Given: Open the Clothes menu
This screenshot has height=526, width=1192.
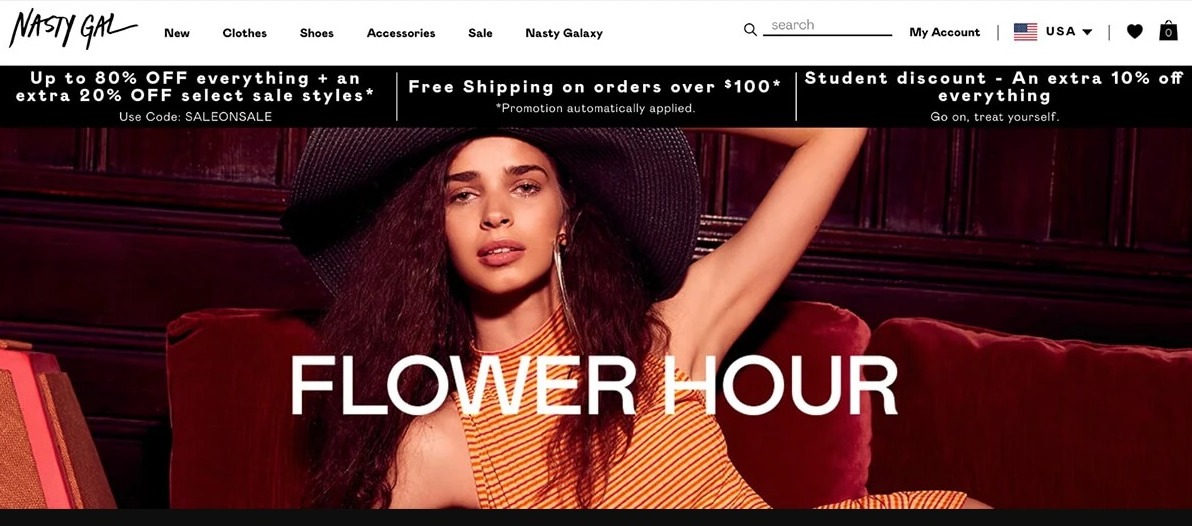Looking at the screenshot, I should 245,33.
